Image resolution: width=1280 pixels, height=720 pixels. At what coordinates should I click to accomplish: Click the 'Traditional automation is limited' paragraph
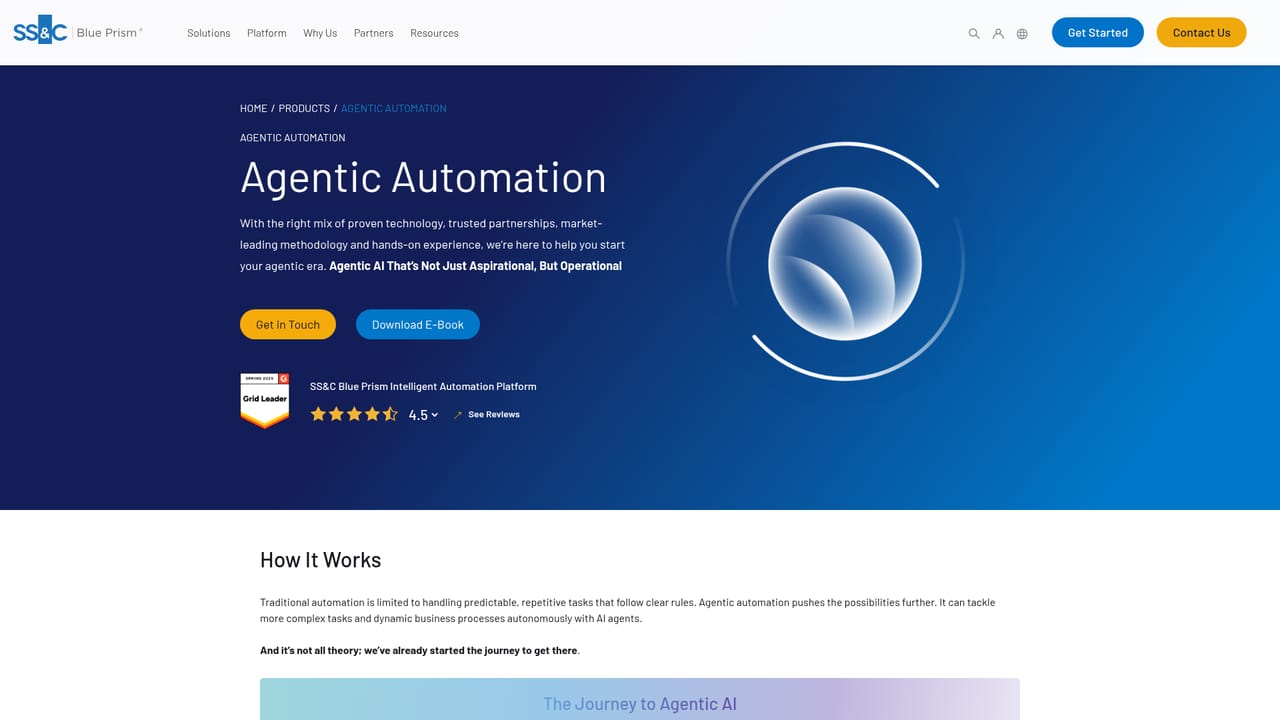click(628, 610)
